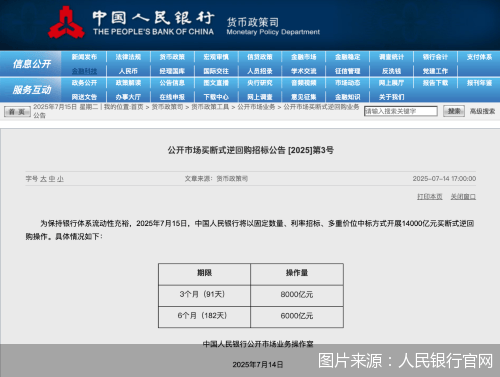Viewport: 500px width, 377px height.
Task: Select the 金融科技 nav link
Action: tap(84, 71)
